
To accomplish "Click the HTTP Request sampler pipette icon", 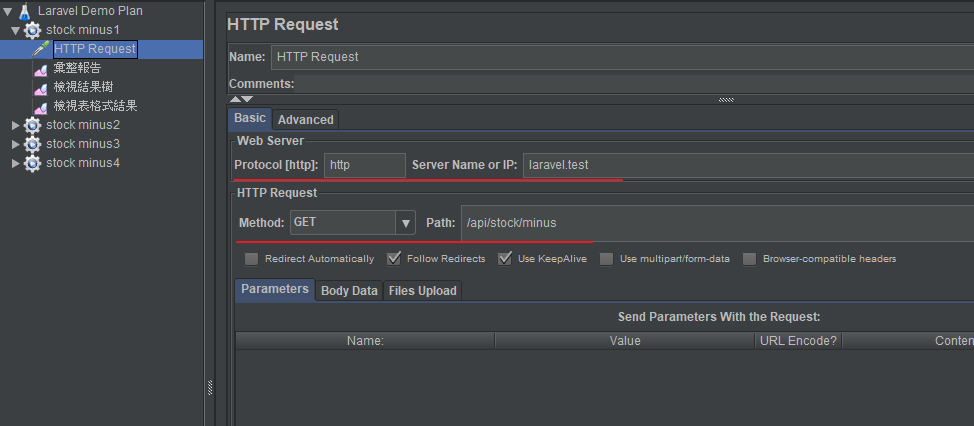I will click(41, 48).
